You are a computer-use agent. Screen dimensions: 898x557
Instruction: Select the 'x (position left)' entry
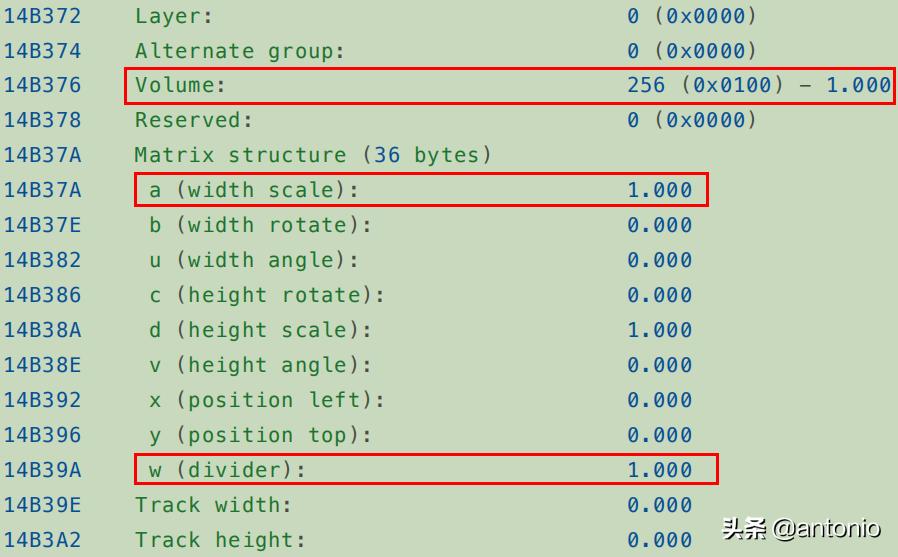point(266,400)
